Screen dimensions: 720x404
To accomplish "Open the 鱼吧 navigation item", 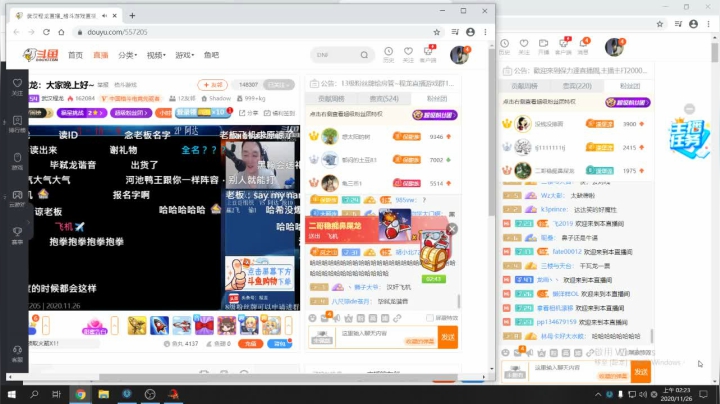I will 211,55.
